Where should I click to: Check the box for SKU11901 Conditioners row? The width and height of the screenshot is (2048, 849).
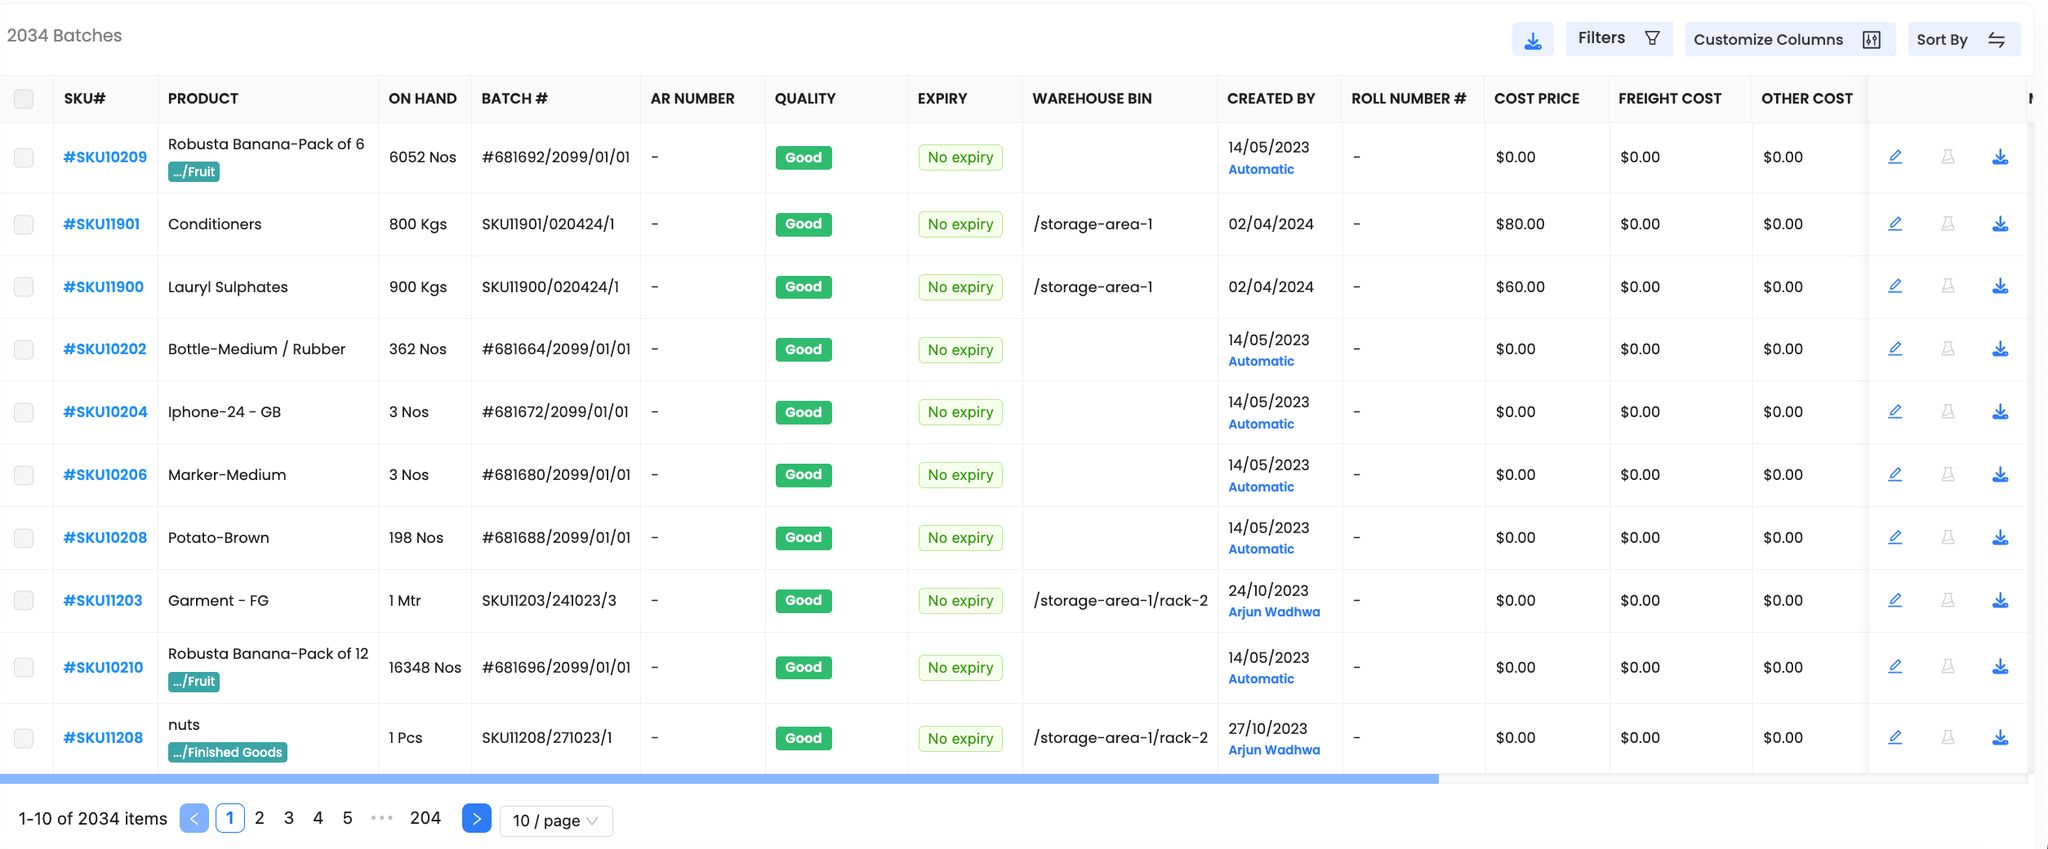[24, 225]
